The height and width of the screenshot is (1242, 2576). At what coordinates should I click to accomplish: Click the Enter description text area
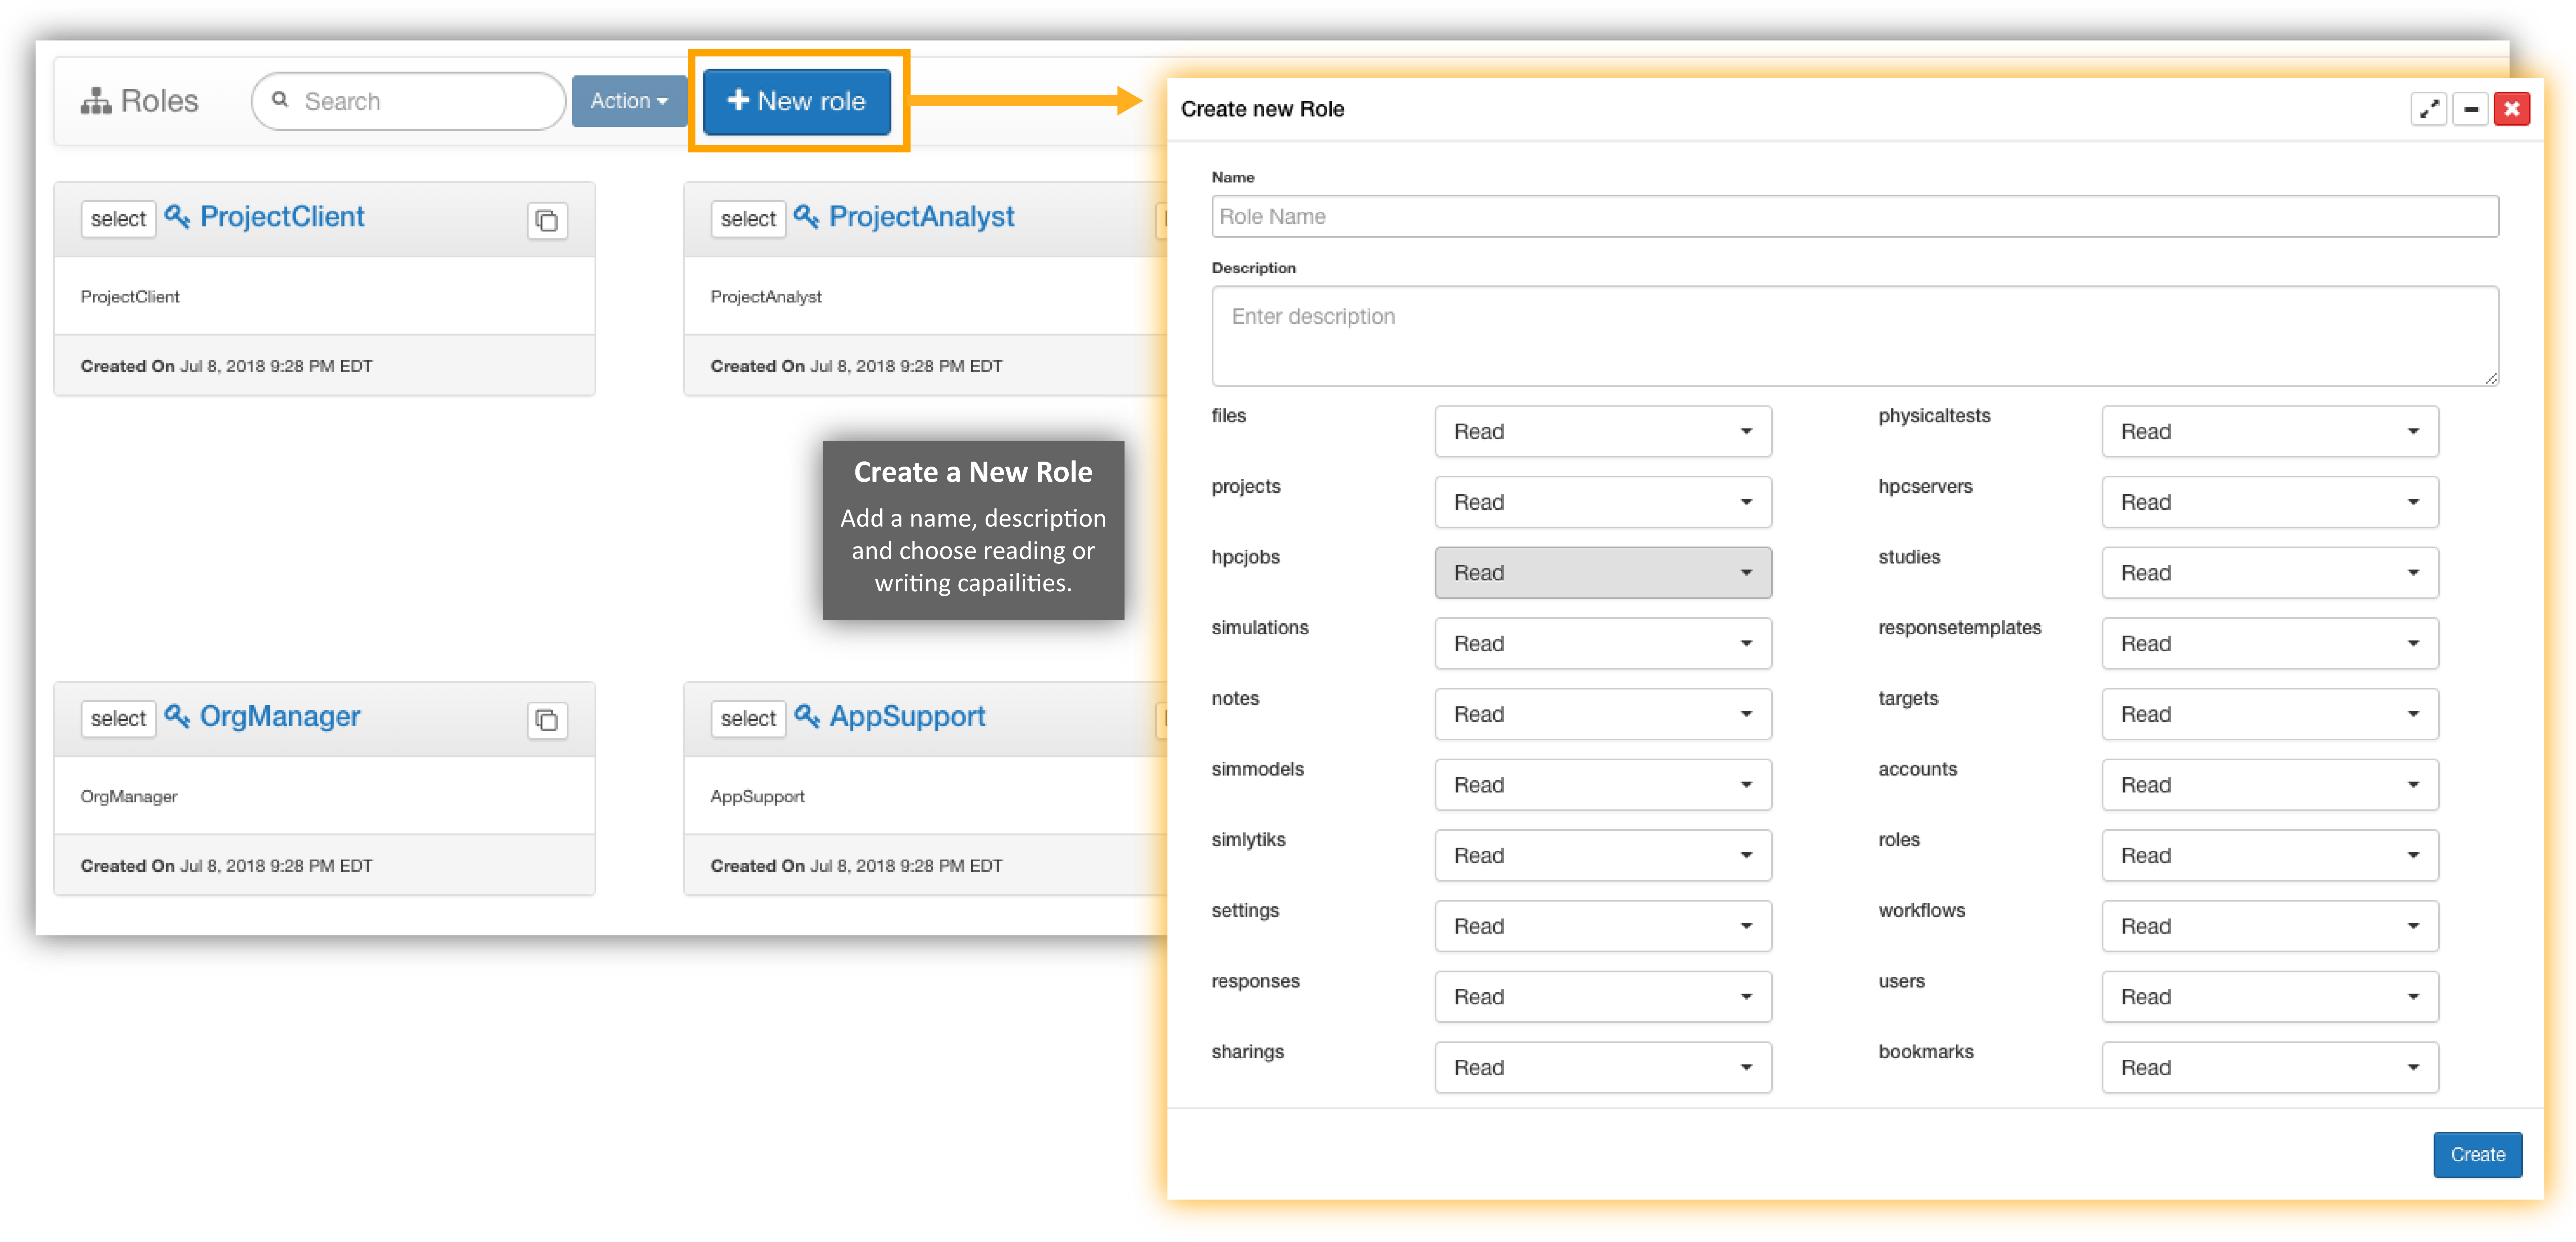click(1855, 336)
